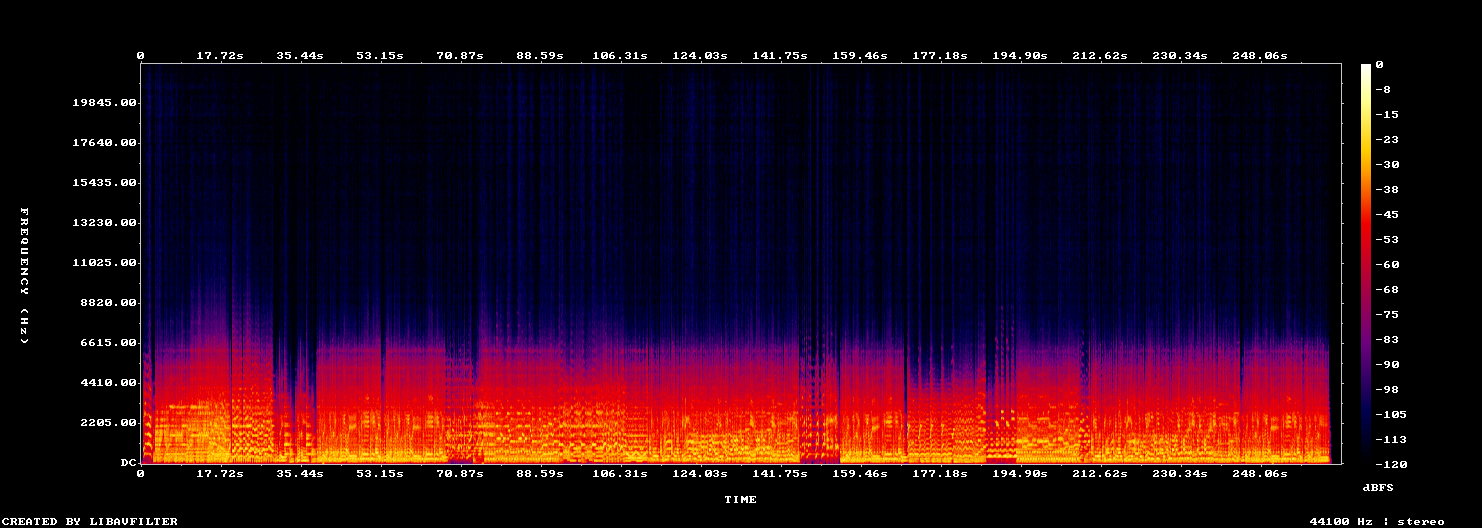Click the DC frequency axis label
The height and width of the screenshot is (528, 1482).
pos(128,463)
